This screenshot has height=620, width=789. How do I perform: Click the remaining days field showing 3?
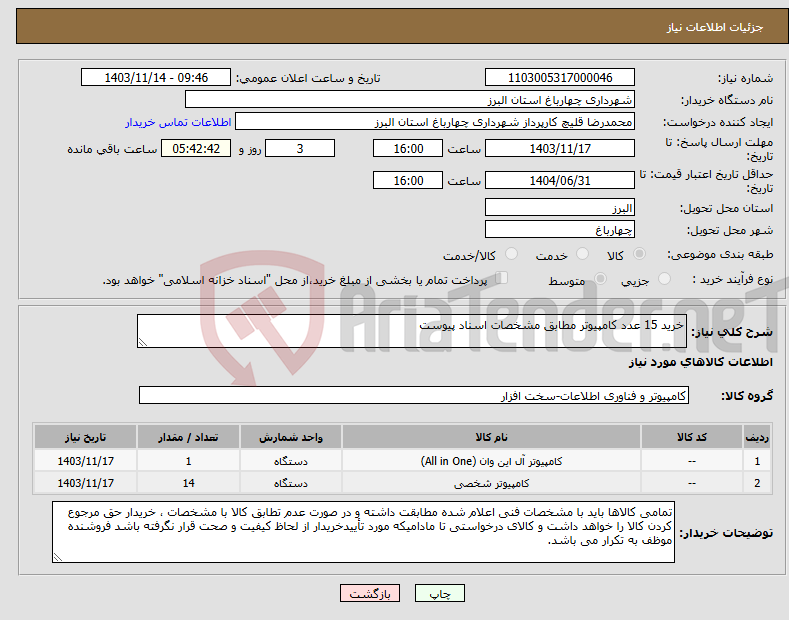(300, 148)
